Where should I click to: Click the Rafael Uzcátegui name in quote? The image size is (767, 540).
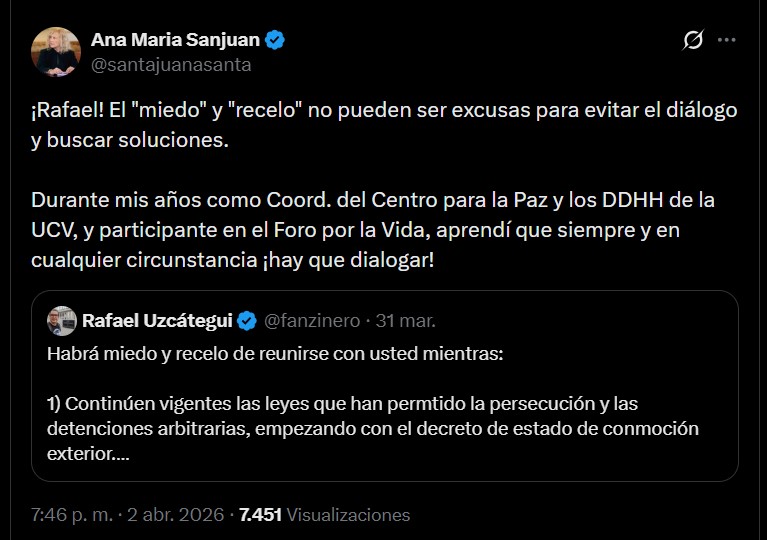[x=157, y=321]
